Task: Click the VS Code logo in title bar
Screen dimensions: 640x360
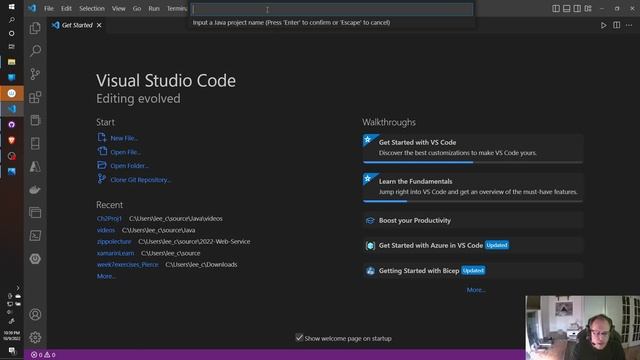Action: point(32,8)
